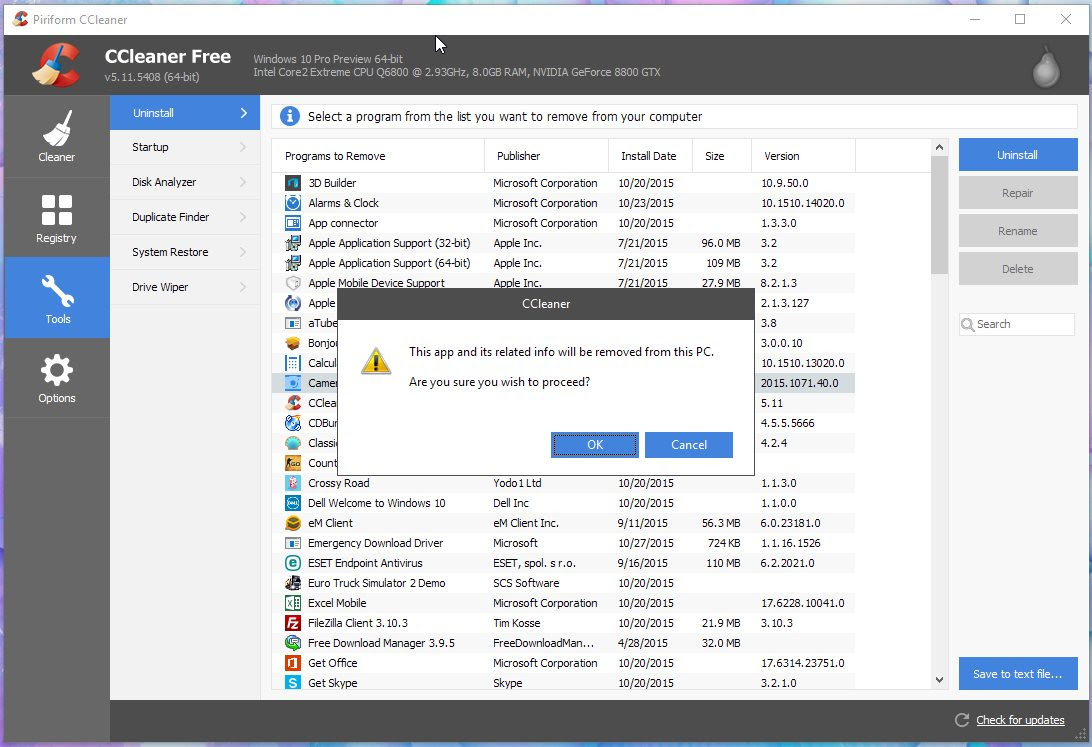Click the Piriform pear logo
The width and height of the screenshot is (1092, 747).
point(1045,67)
